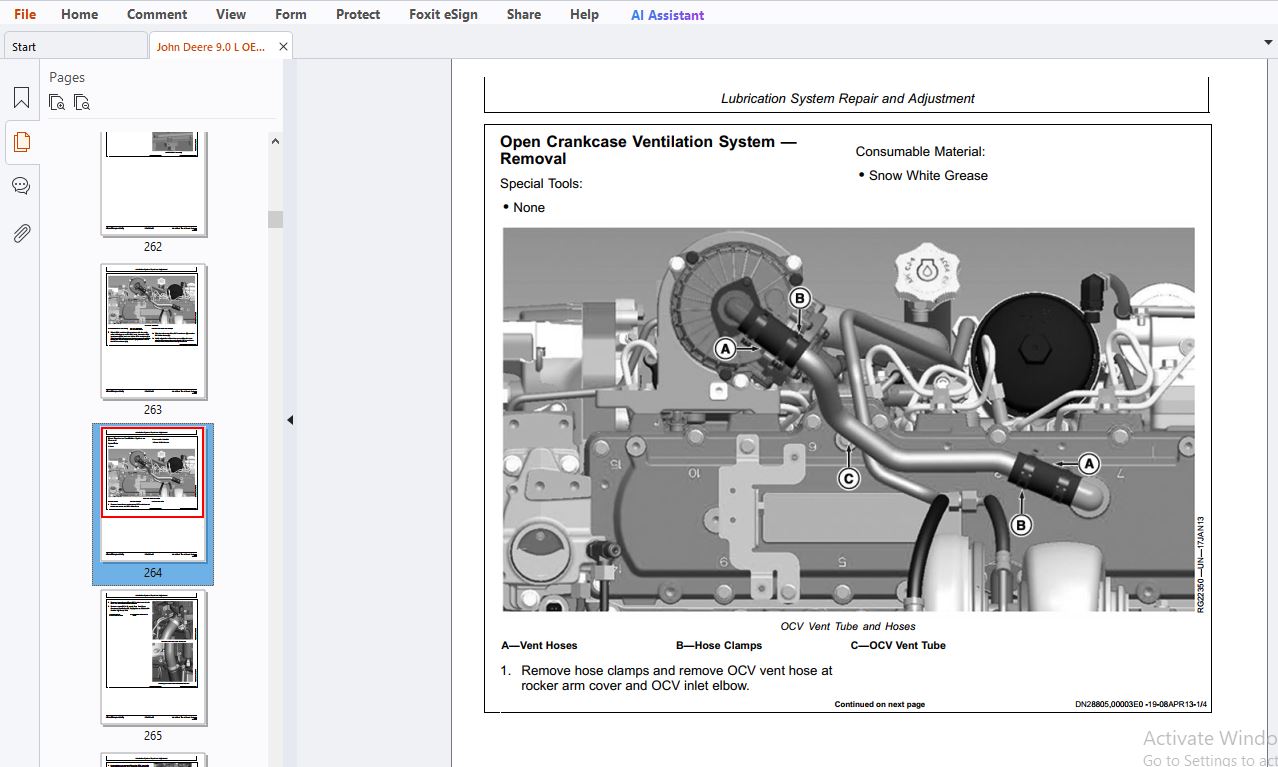This screenshot has width=1278, height=767.
Task: Select page 262 thumbnail
Action: tap(154, 183)
